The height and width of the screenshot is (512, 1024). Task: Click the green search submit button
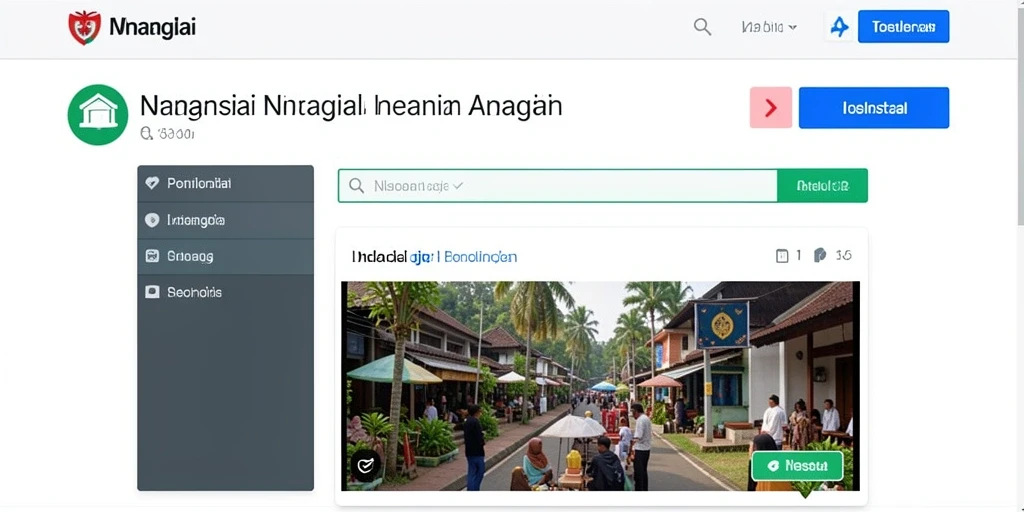coord(822,185)
